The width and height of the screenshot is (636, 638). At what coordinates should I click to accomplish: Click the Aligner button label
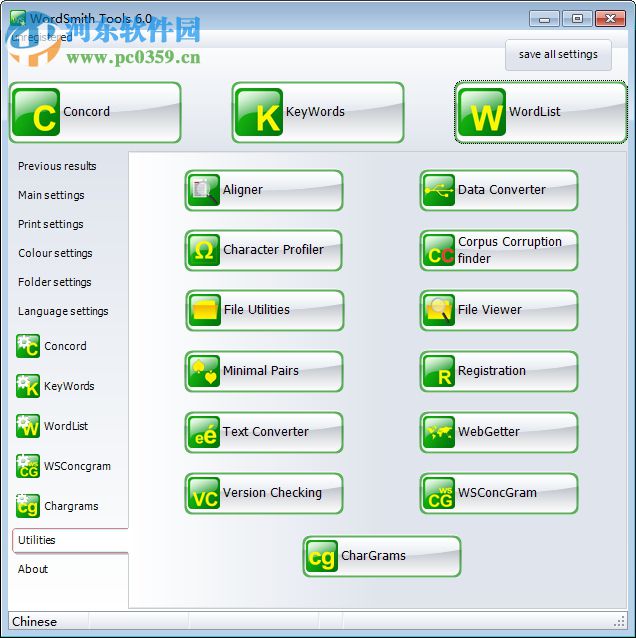click(x=243, y=190)
